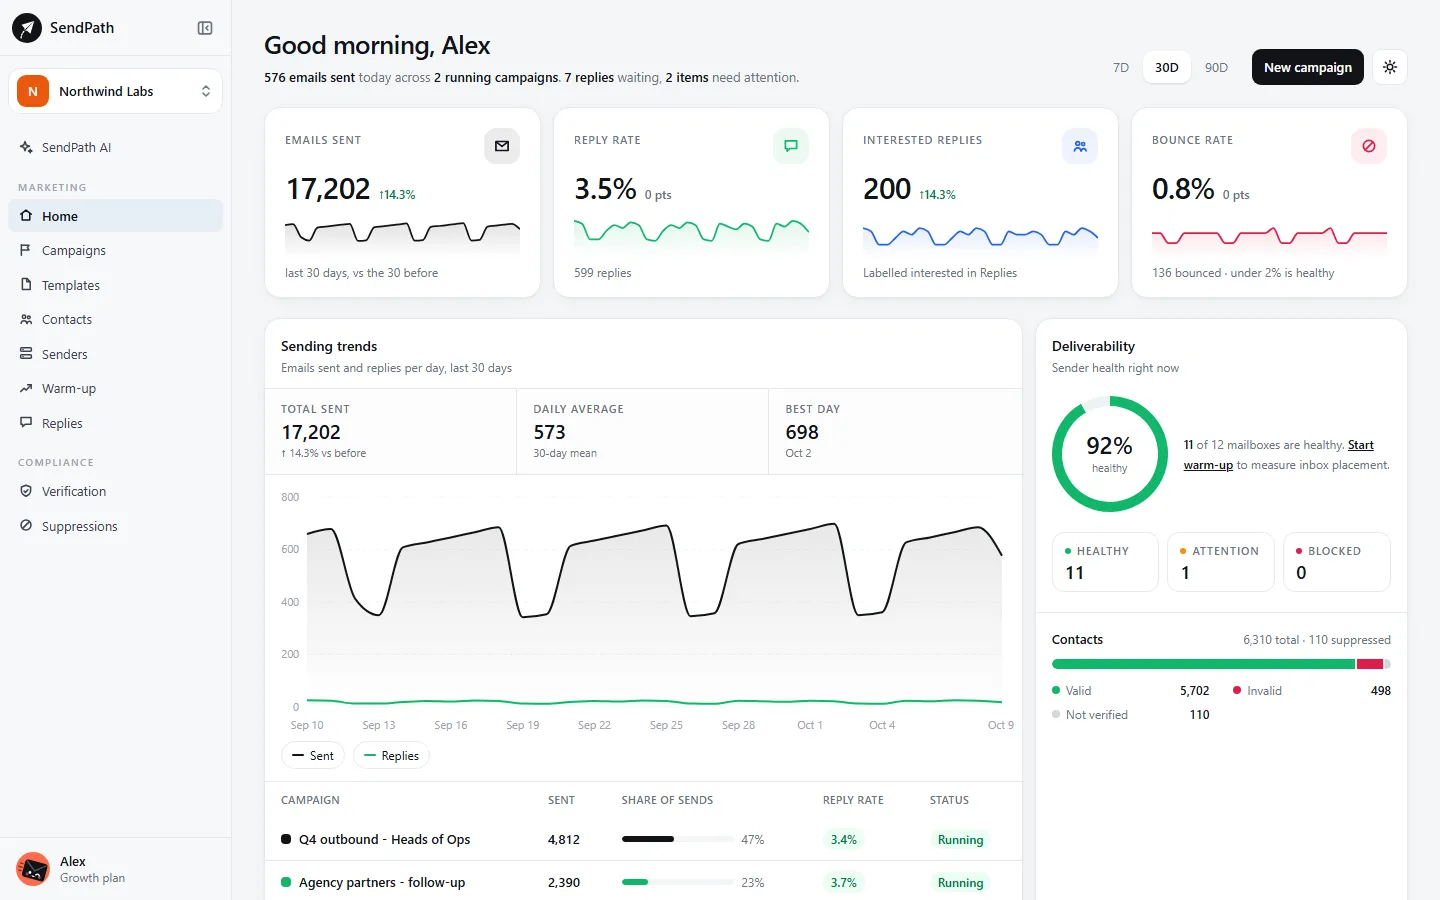Click the New campaign button
This screenshot has height=900, width=1440.
pos(1308,67)
